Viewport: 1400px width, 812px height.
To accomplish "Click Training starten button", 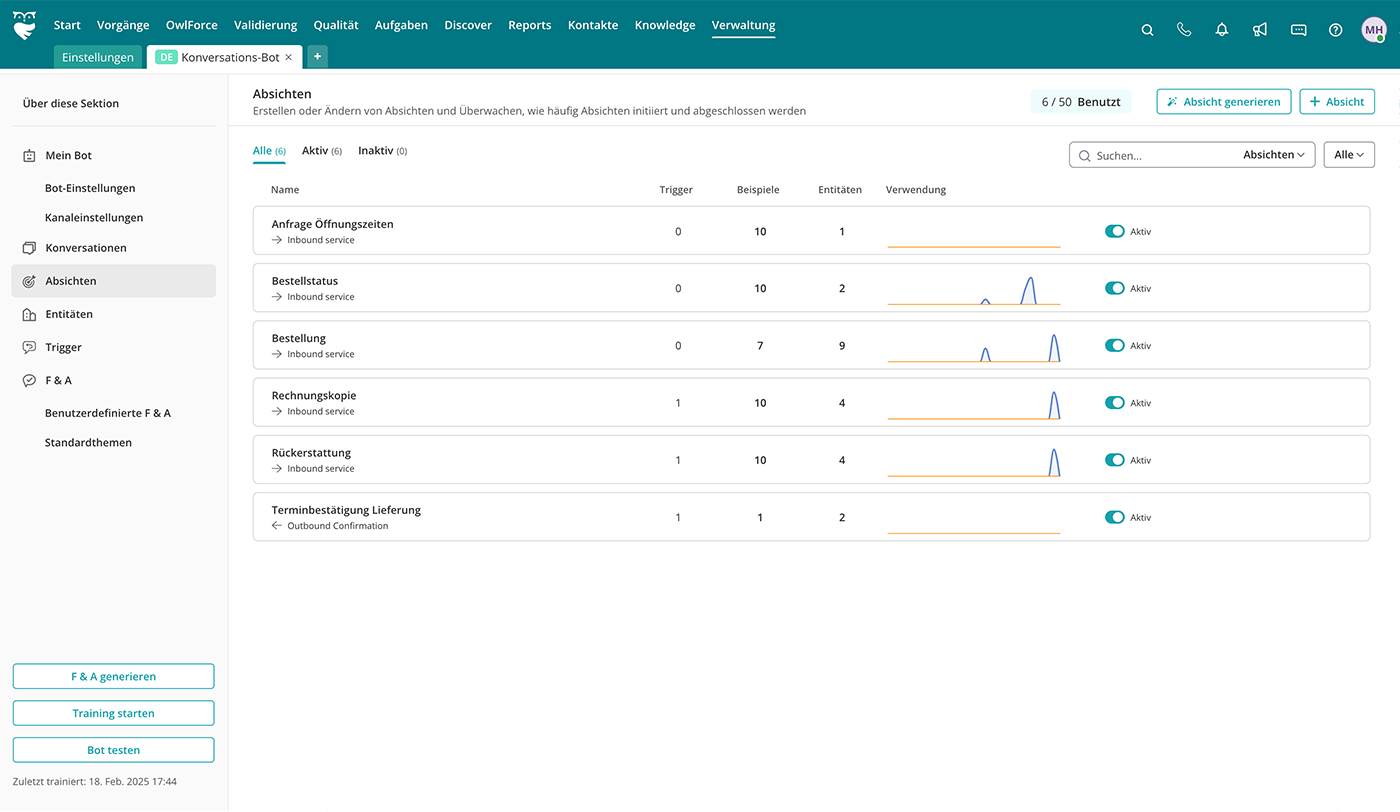I will pos(113,713).
